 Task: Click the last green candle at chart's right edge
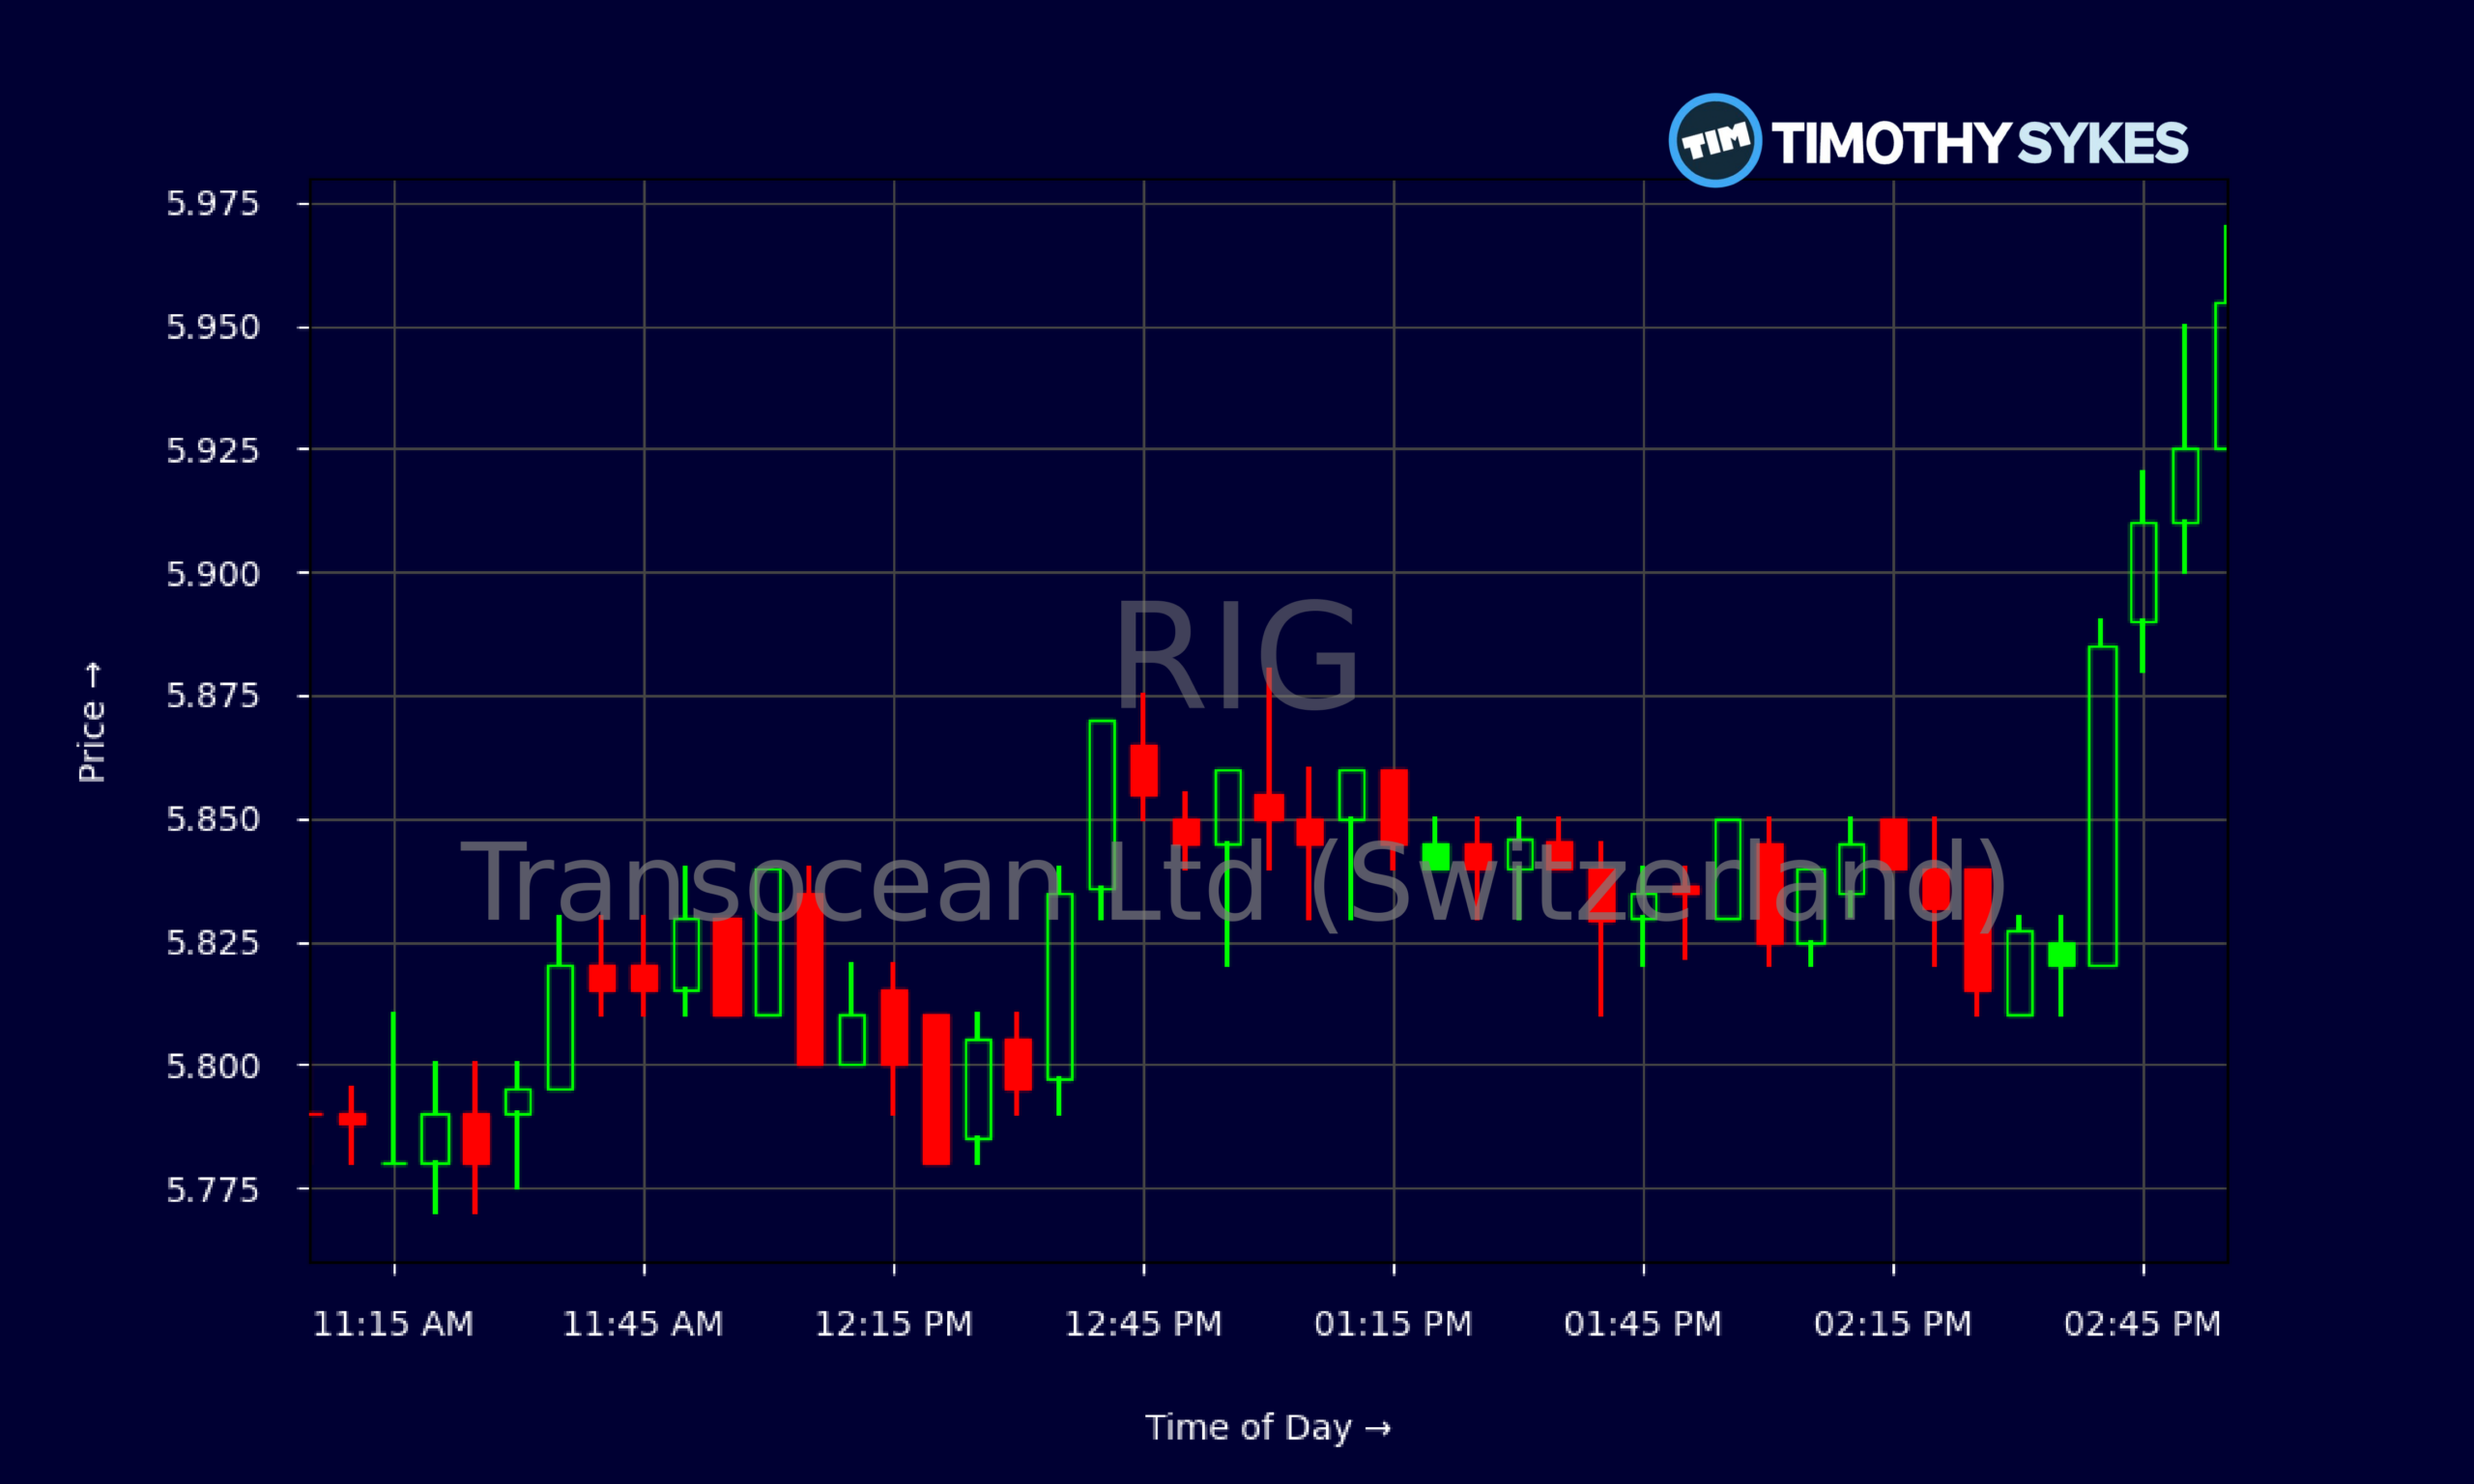point(2220,376)
